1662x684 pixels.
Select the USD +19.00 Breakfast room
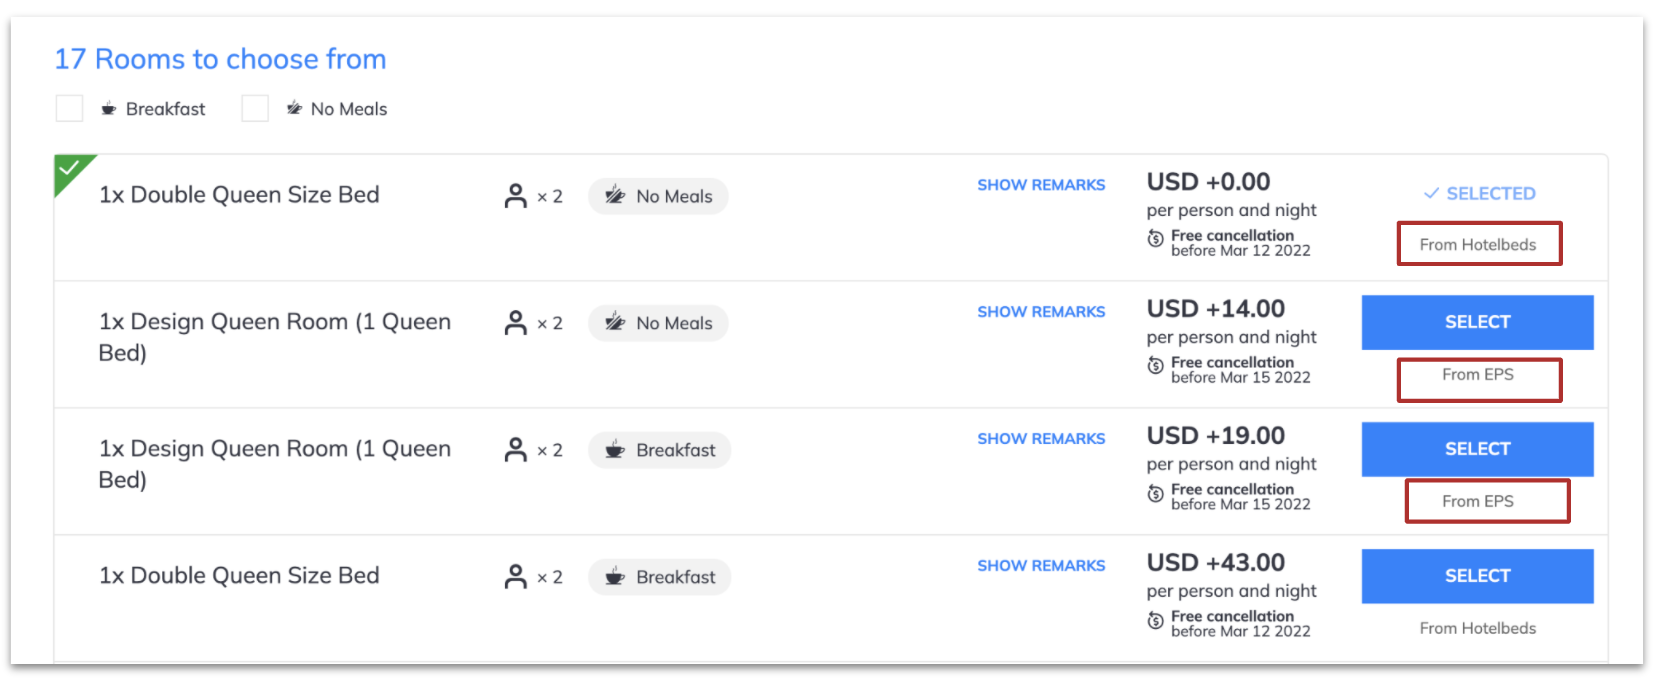[1477, 449]
